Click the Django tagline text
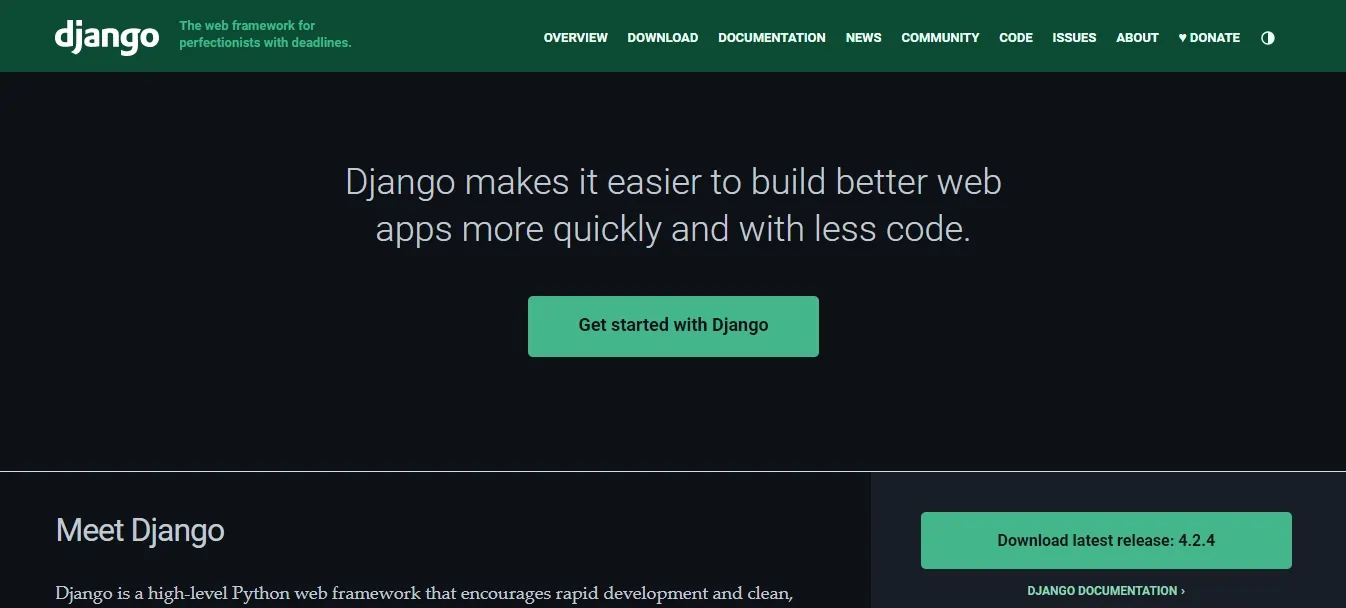Viewport: 1346px width, 608px height. click(x=265, y=35)
